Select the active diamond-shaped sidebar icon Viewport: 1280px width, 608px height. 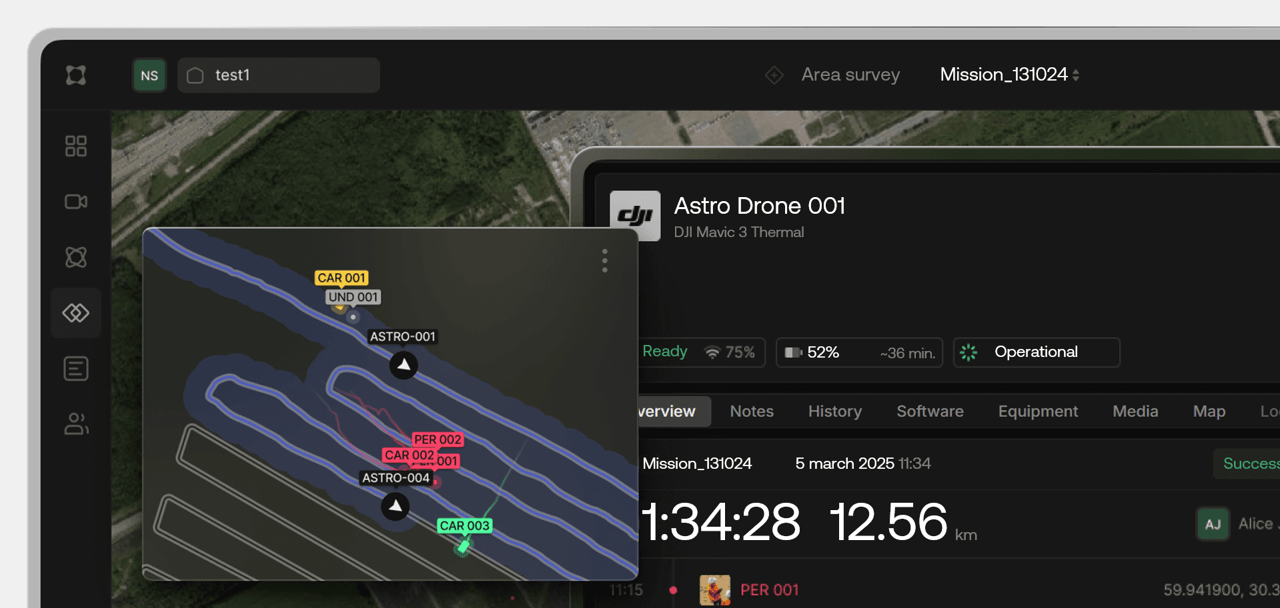(x=76, y=313)
